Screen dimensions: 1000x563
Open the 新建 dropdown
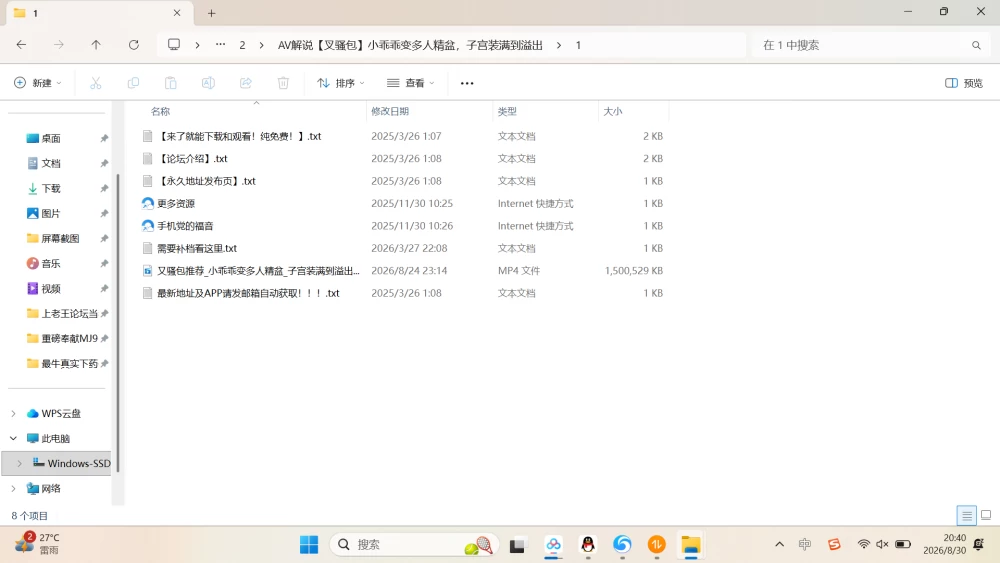[x=38, y=83]
